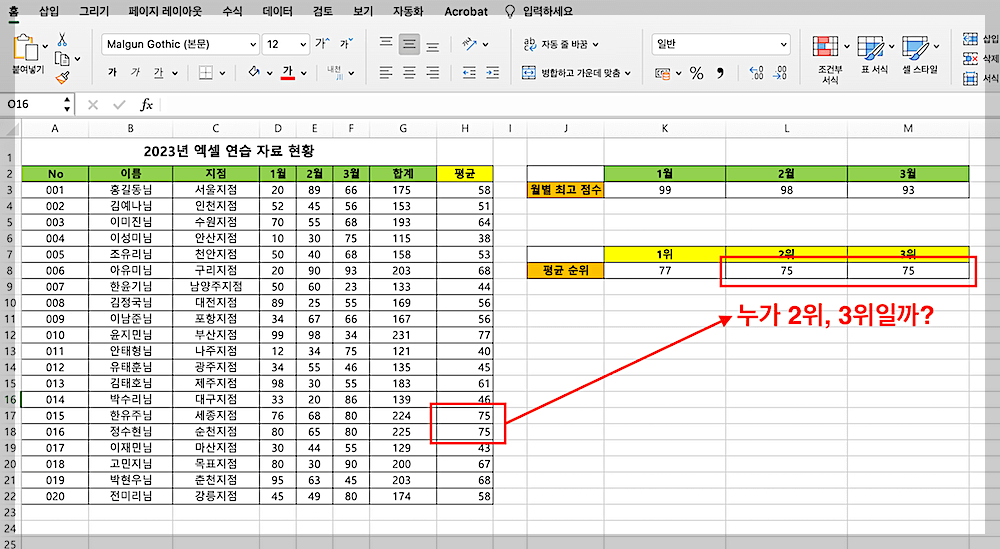The image size is (1000, 549).
Task: Click Increase Decimal icon
Action: click(756, 73)
